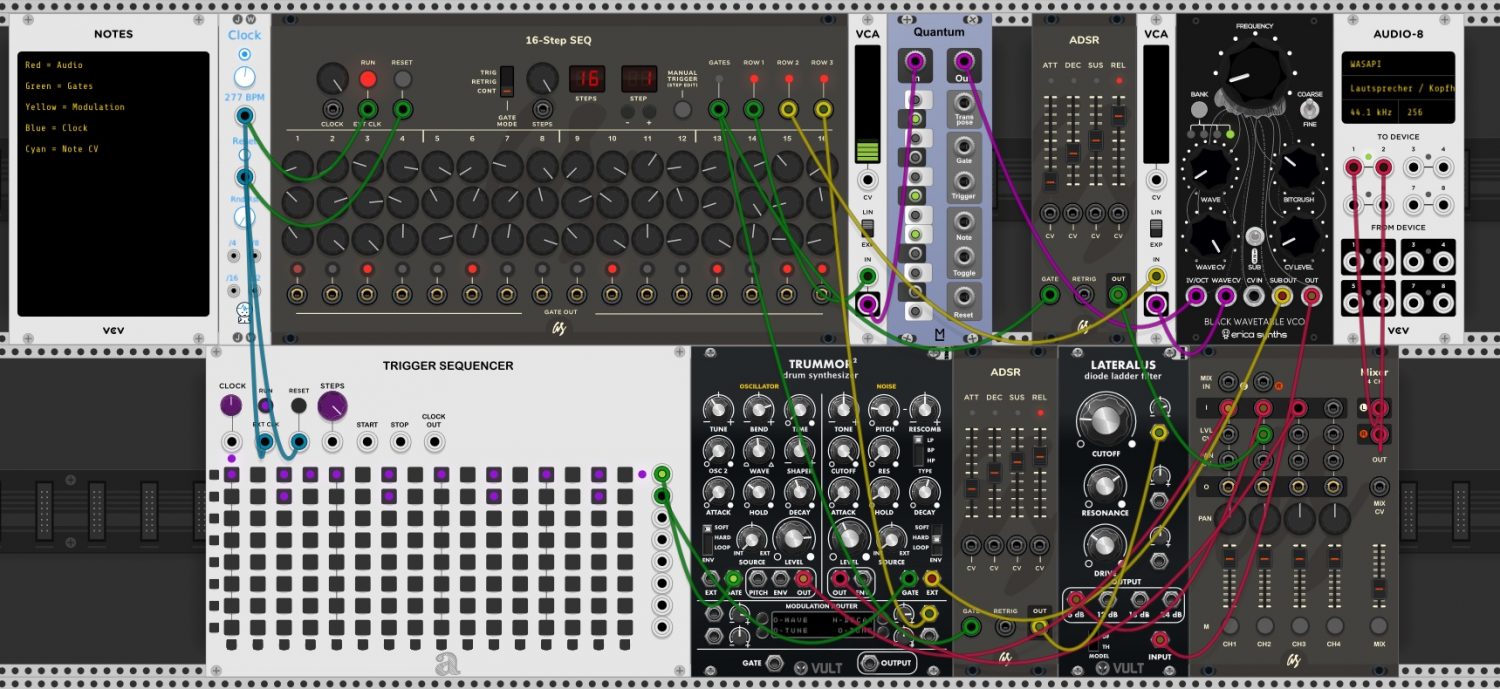Screen dimensions: 1500x689
Task: Flip the GATE MODE switch on 16-Step SEQ
Action: 508,80
